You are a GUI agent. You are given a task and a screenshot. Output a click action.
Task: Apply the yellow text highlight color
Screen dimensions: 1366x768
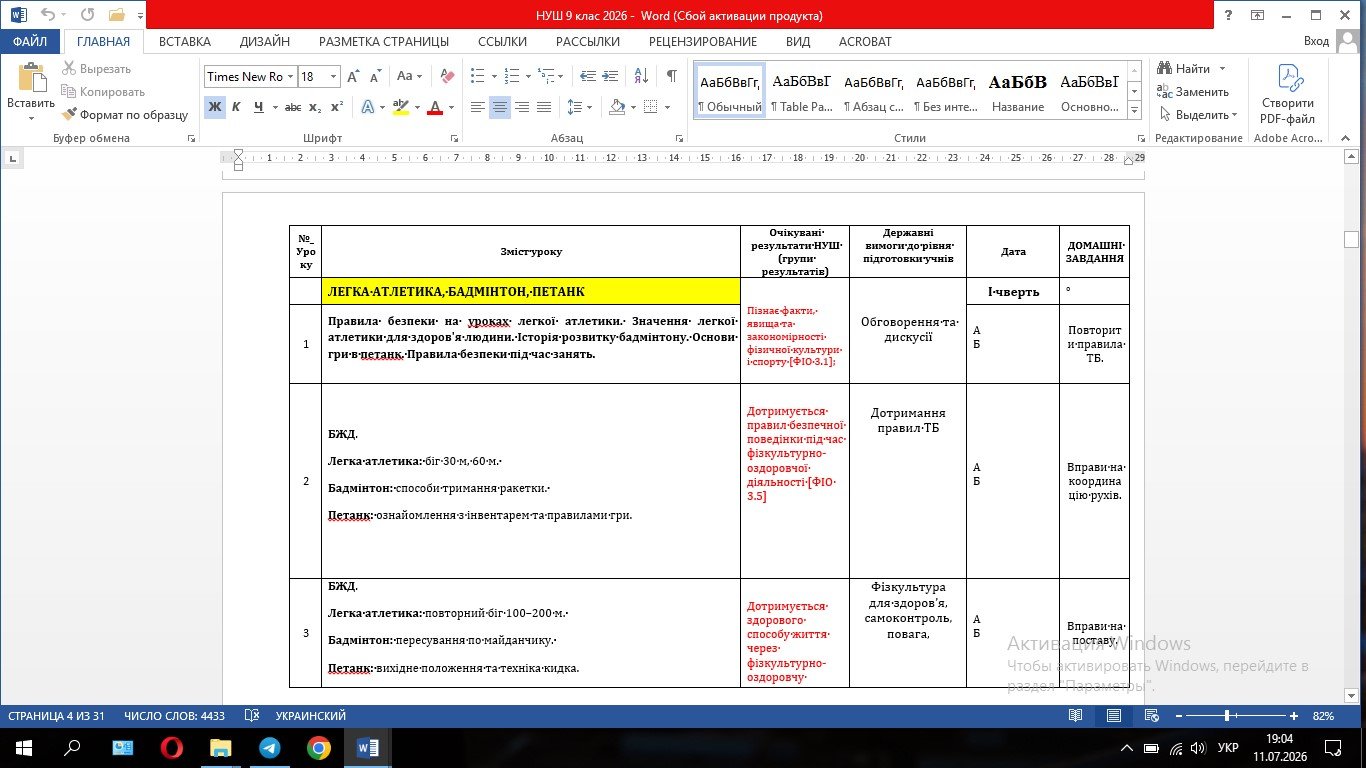click(x=400, y=107)
